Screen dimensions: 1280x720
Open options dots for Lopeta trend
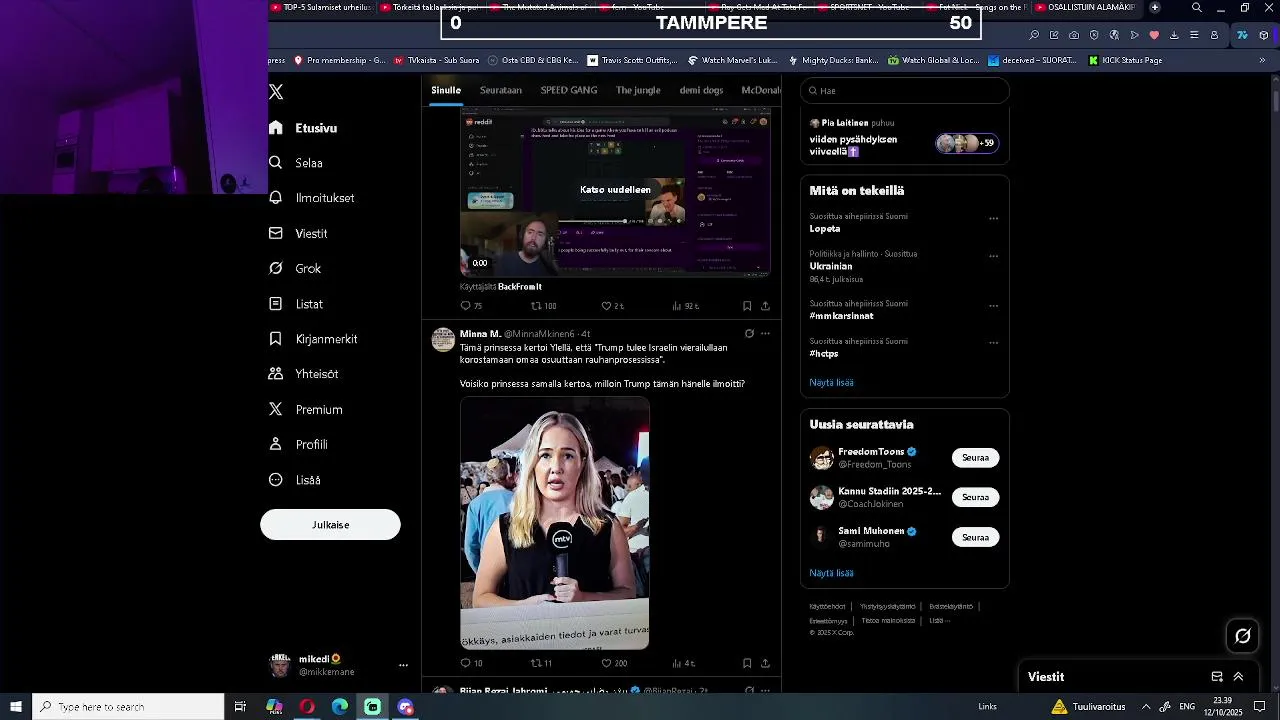point(993,218)
